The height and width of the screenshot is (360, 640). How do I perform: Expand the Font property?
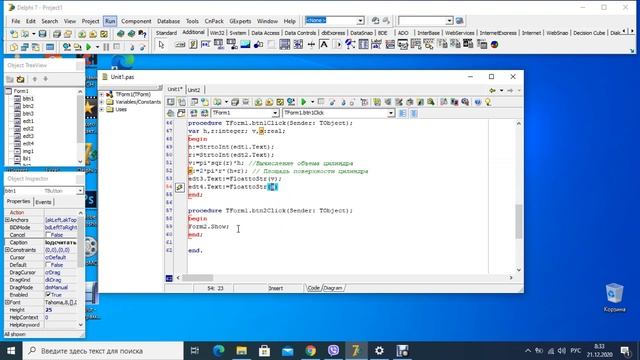tap(7, 302)
